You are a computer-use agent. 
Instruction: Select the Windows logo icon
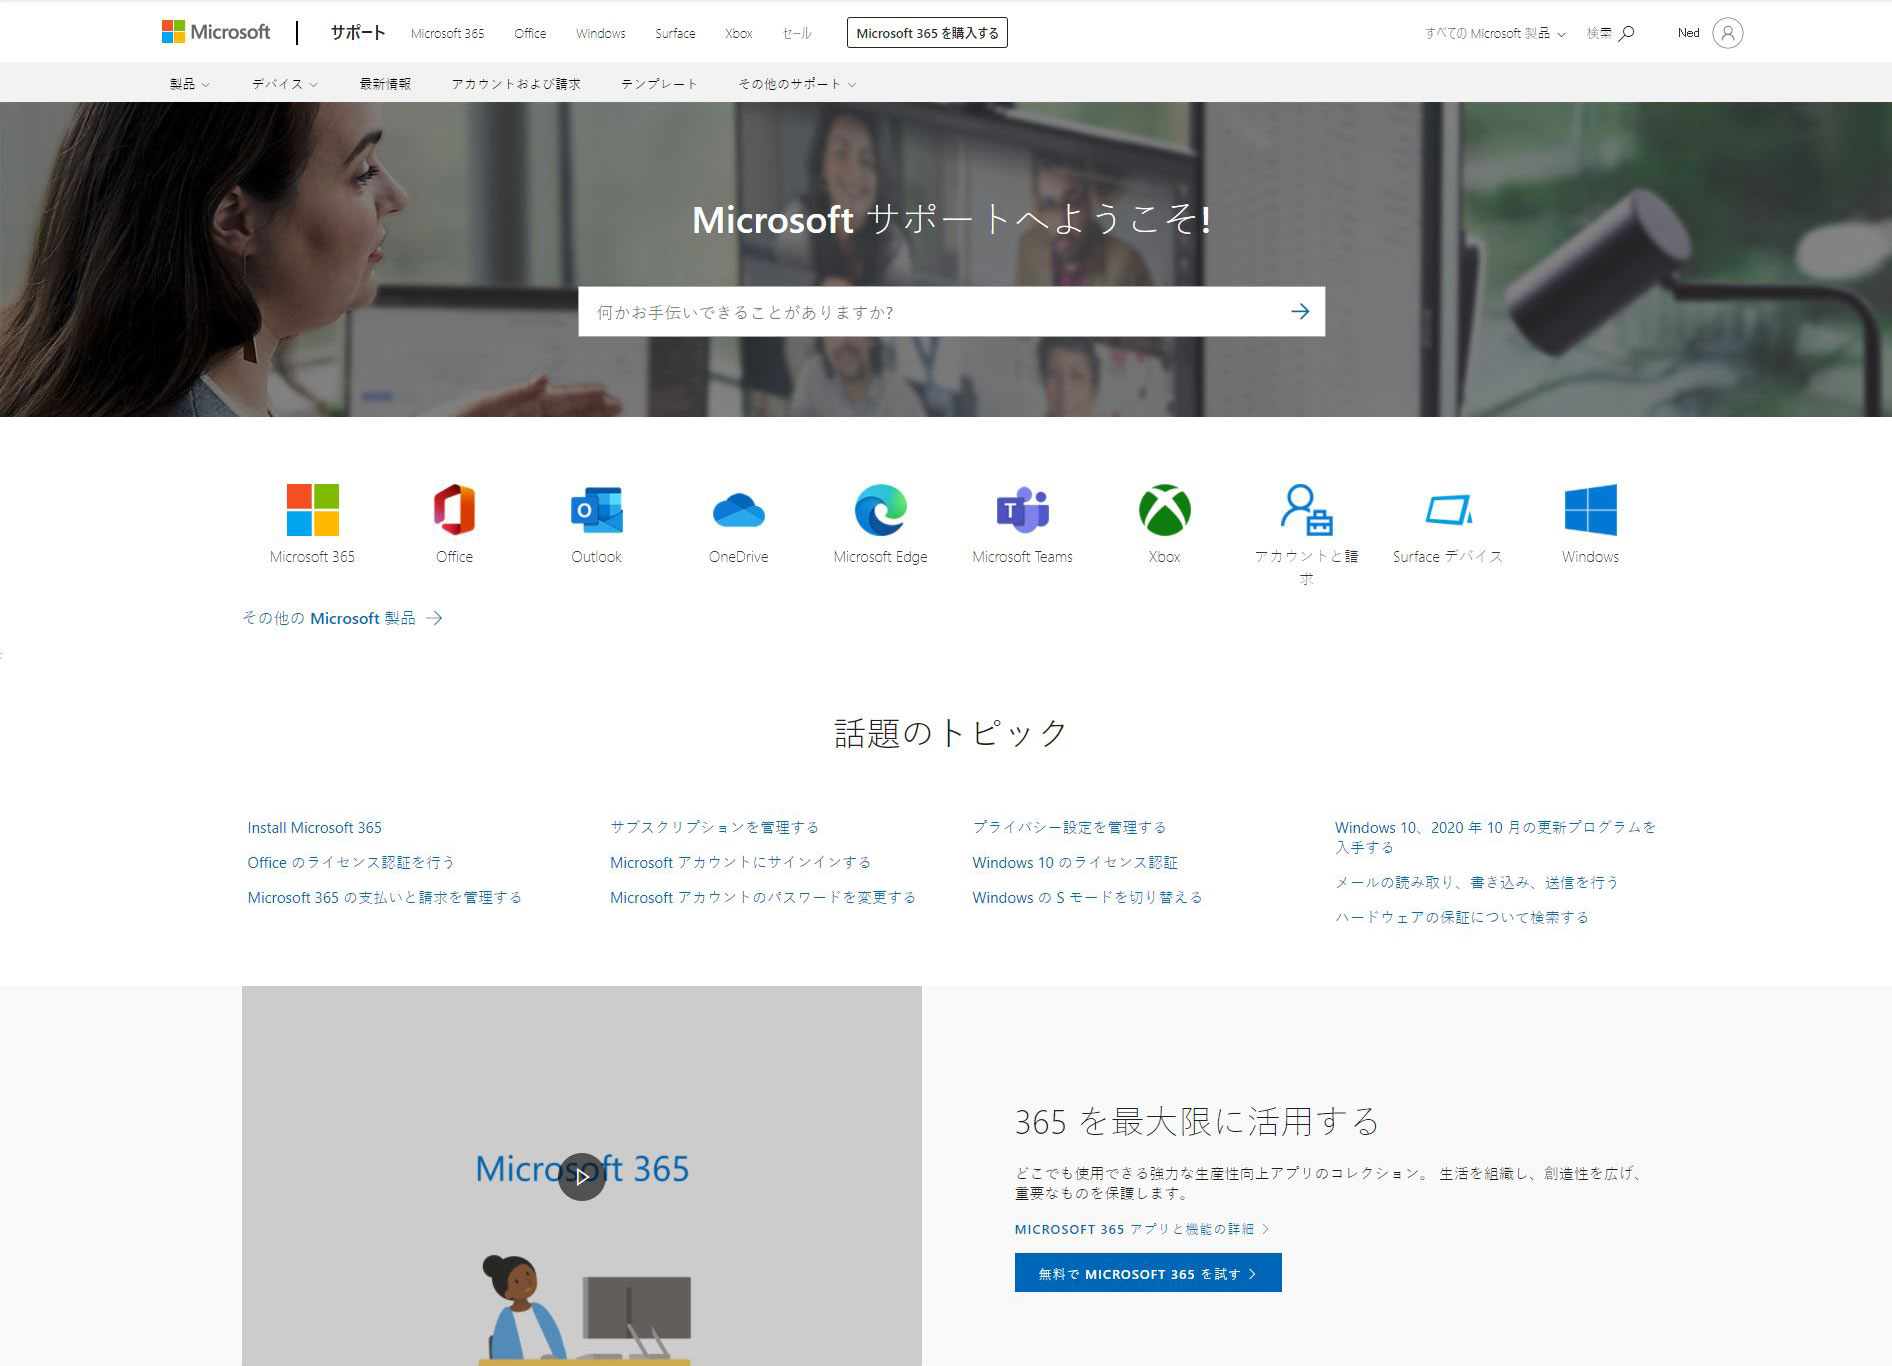point(1590,510)
